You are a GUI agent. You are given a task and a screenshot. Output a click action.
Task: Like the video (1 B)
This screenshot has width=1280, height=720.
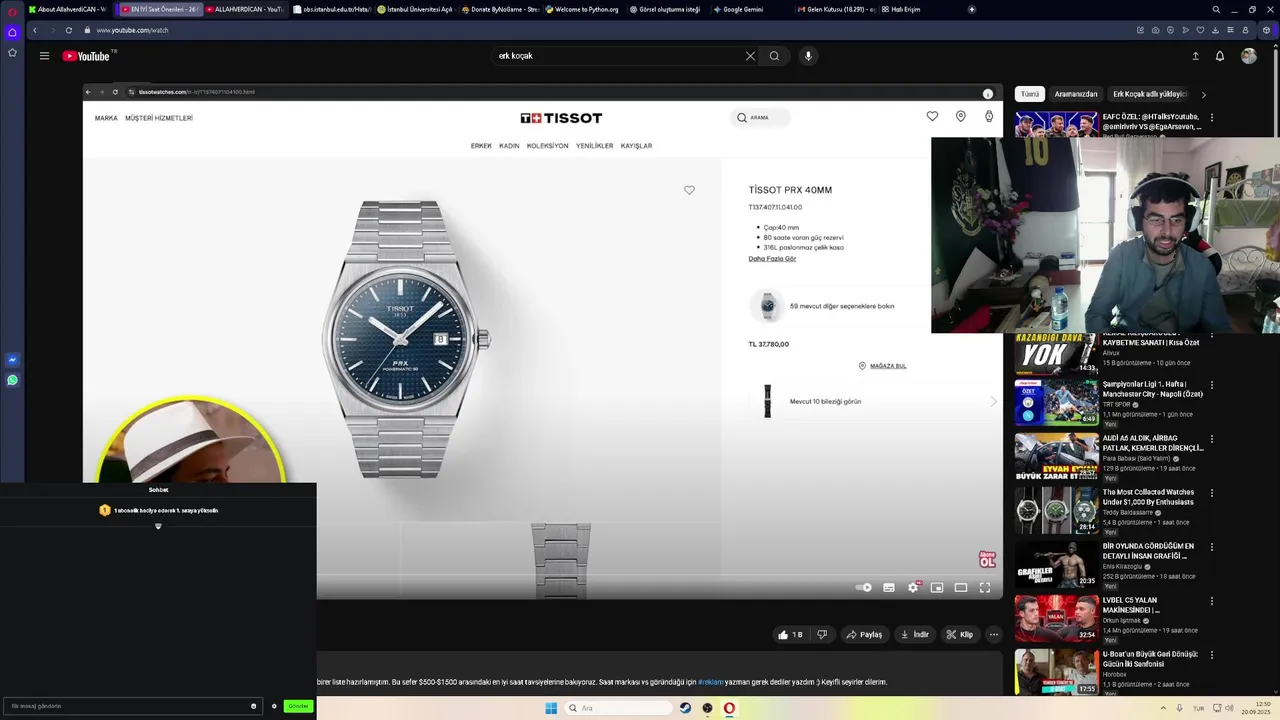790,634
